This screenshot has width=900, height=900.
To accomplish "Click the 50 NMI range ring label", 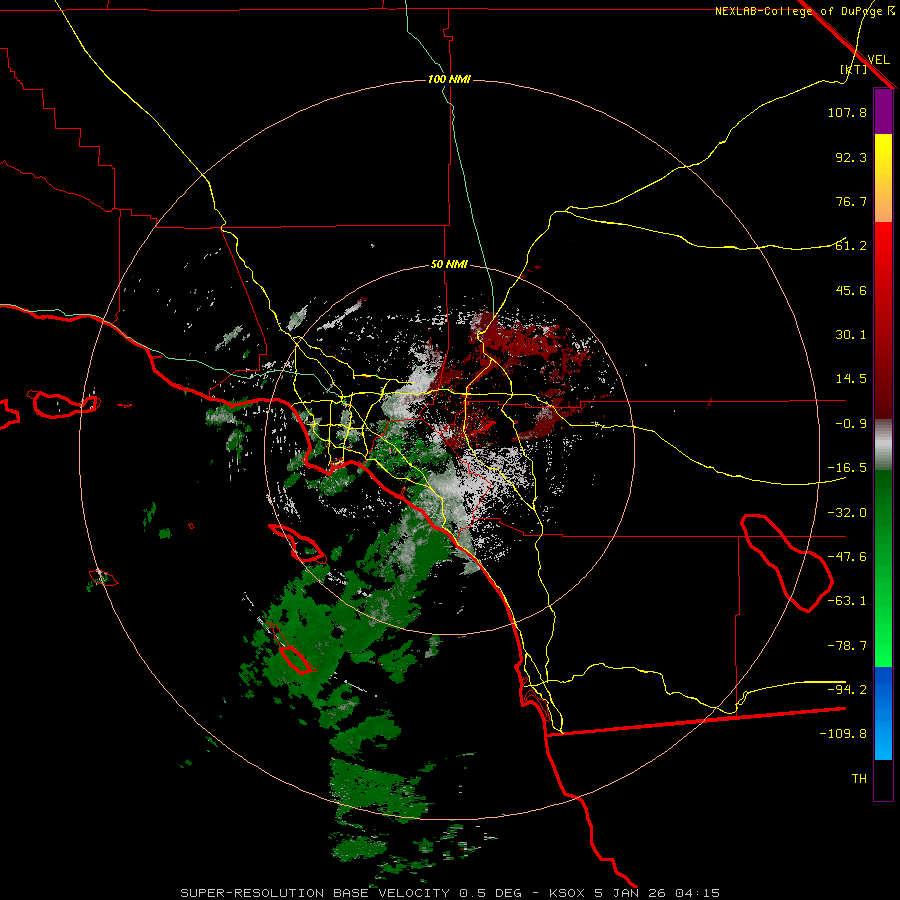I will [449, 264].
